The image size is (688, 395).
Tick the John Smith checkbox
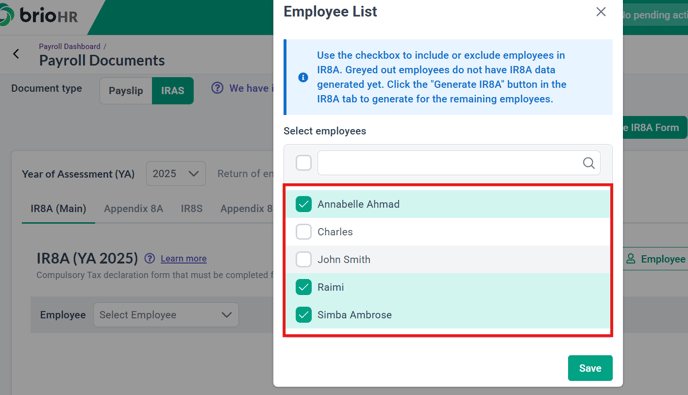(304, 259)
